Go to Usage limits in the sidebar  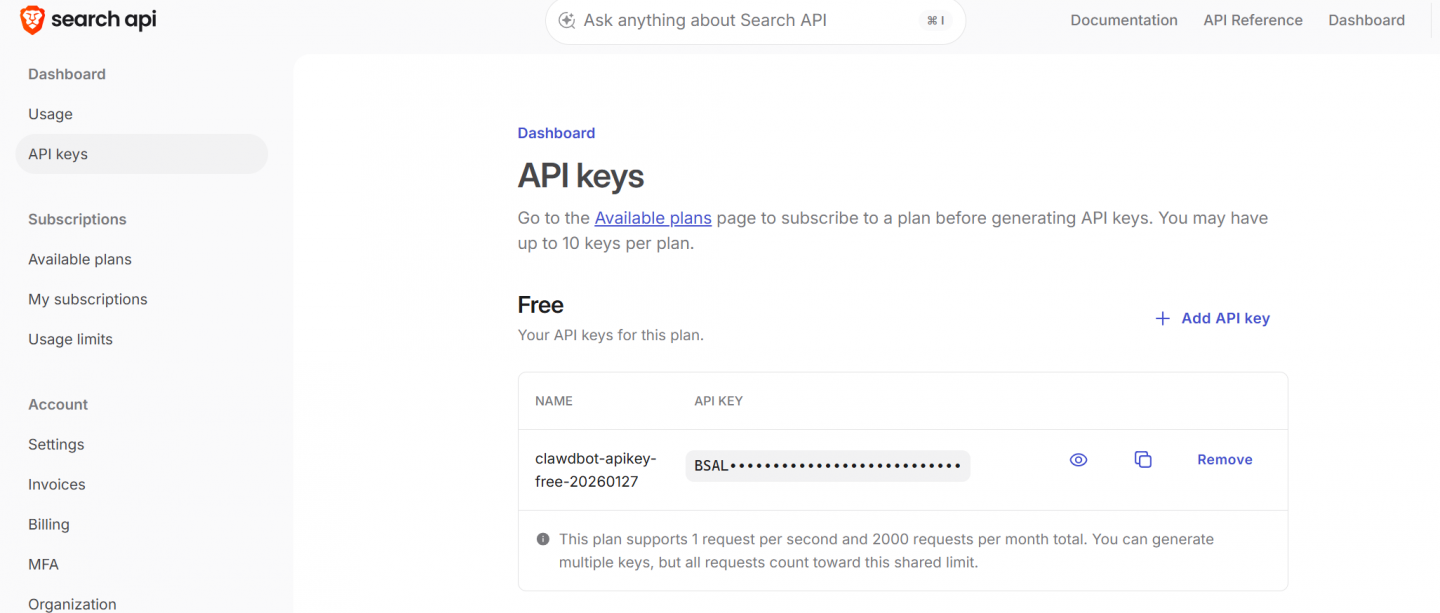71,339
